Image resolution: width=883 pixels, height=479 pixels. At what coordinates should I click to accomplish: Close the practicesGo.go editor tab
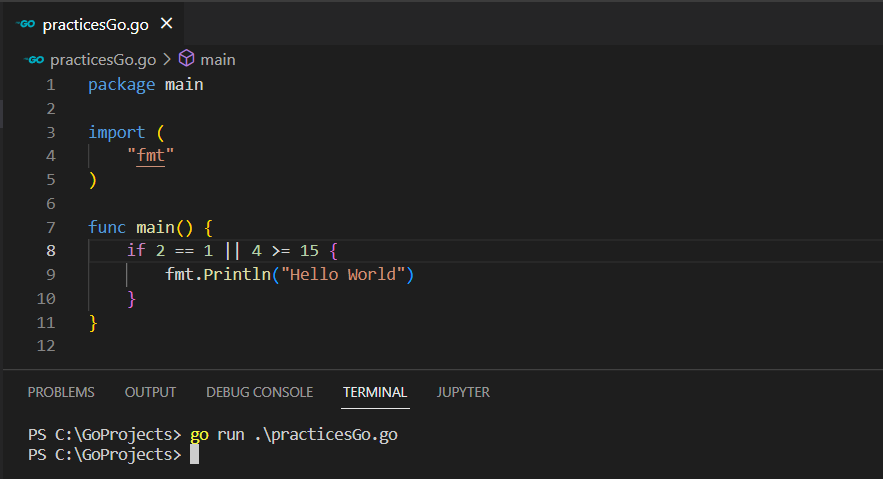166,24
